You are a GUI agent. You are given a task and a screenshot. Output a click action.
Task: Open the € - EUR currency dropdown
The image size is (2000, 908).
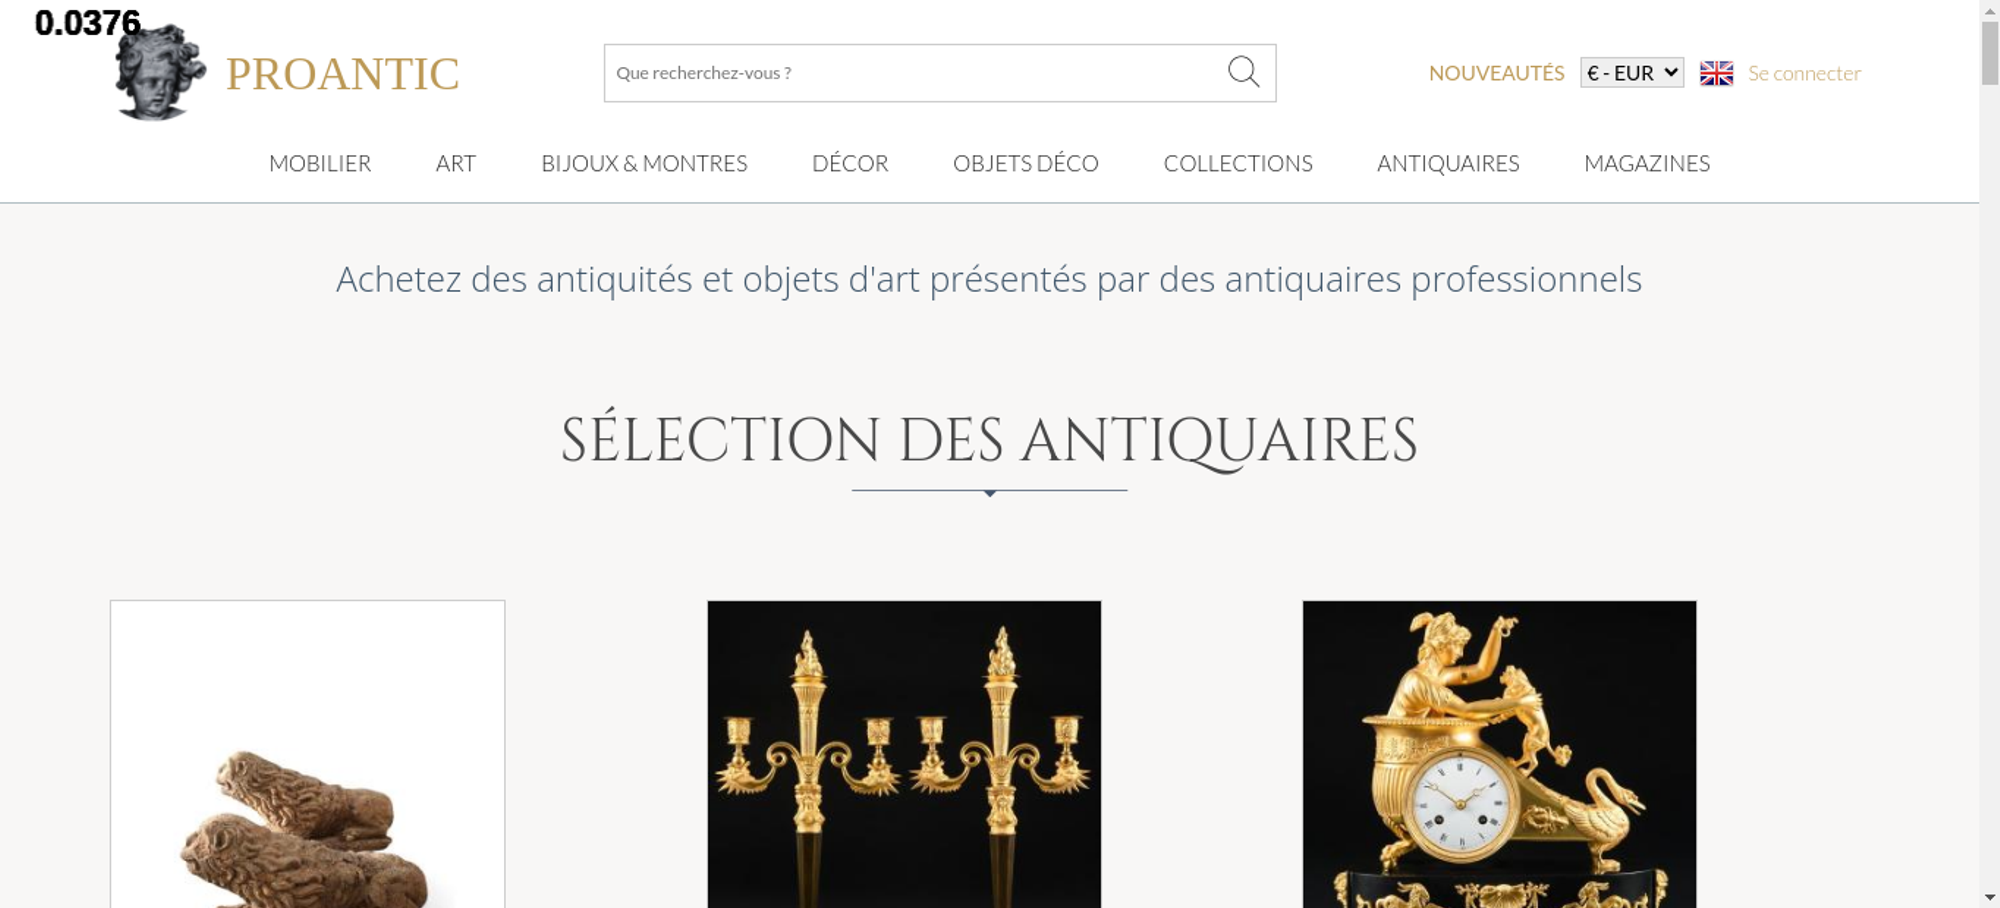point(1632,73)
